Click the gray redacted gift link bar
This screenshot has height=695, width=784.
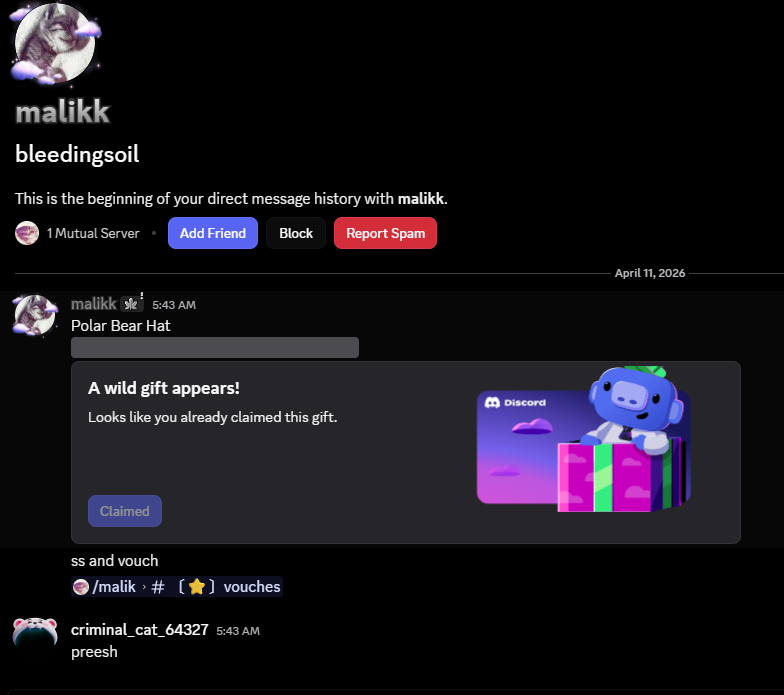tap(215, 348)
